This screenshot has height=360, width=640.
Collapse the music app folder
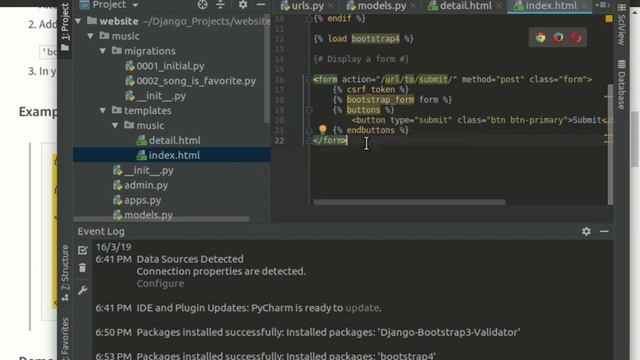click(91, 36)
